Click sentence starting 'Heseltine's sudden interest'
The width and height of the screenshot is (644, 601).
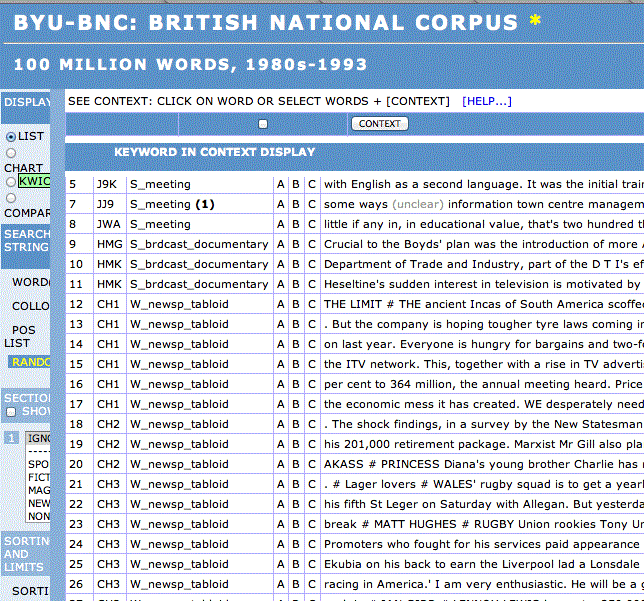point(483,284)
